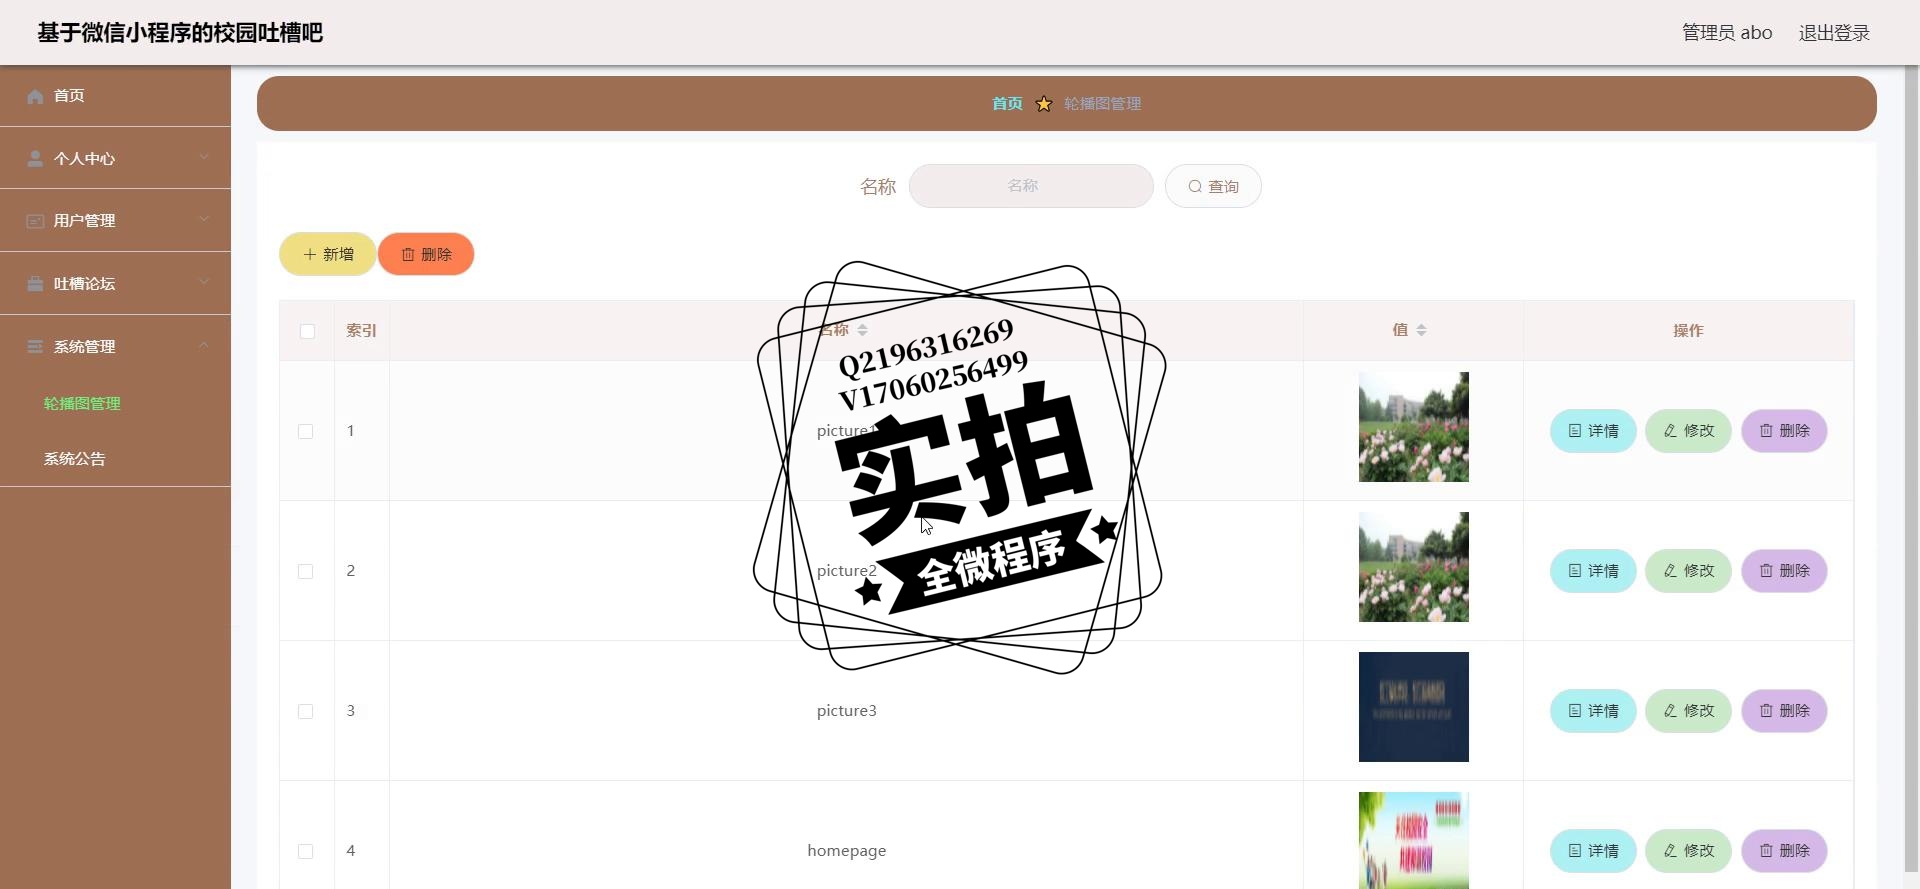The height and width of the screenshot is (889, 1920).
Task: Click the top 删除 batch delete button
Action: tap(426, 254)
